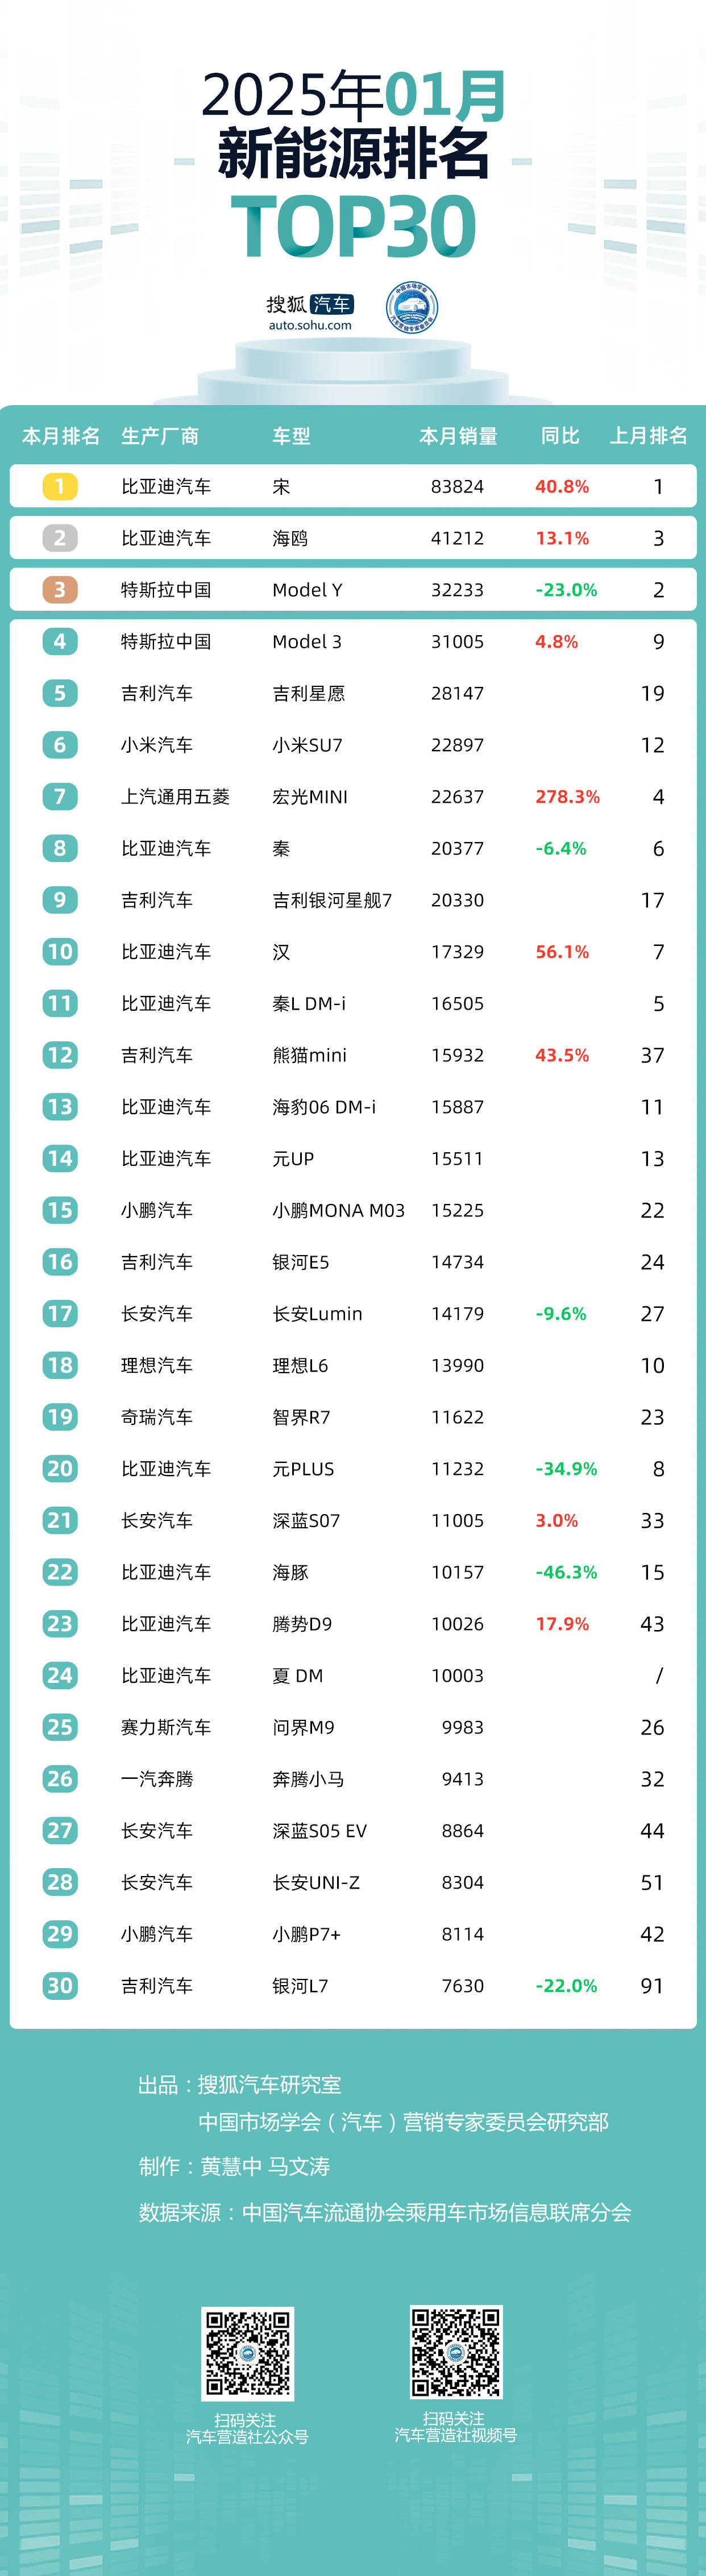Select the Model Y row text
This screenshot has height=2576, width=706.
[307, 590]
